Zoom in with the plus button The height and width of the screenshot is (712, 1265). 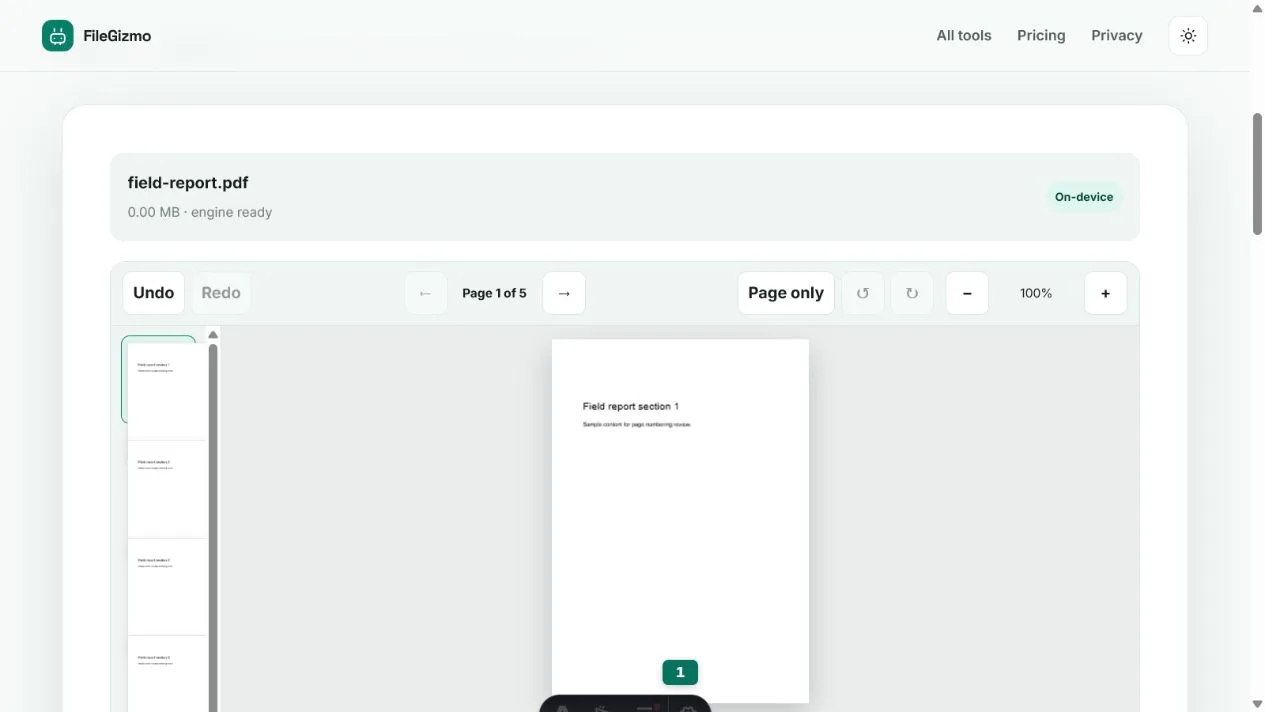pyautogui.click(x=1105, y=293)
